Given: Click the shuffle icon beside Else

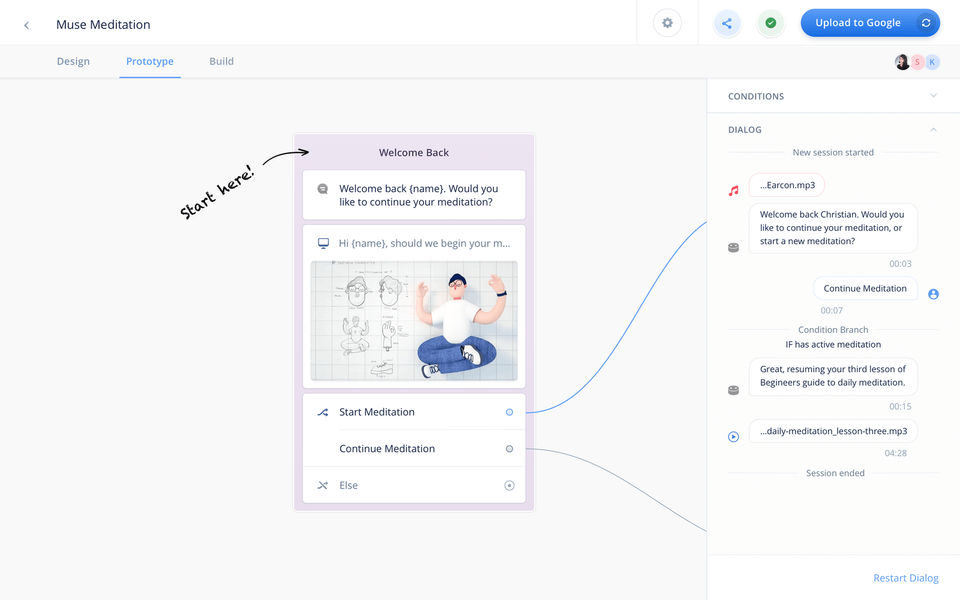Looking at the screenshot, I should coord(323,486).
